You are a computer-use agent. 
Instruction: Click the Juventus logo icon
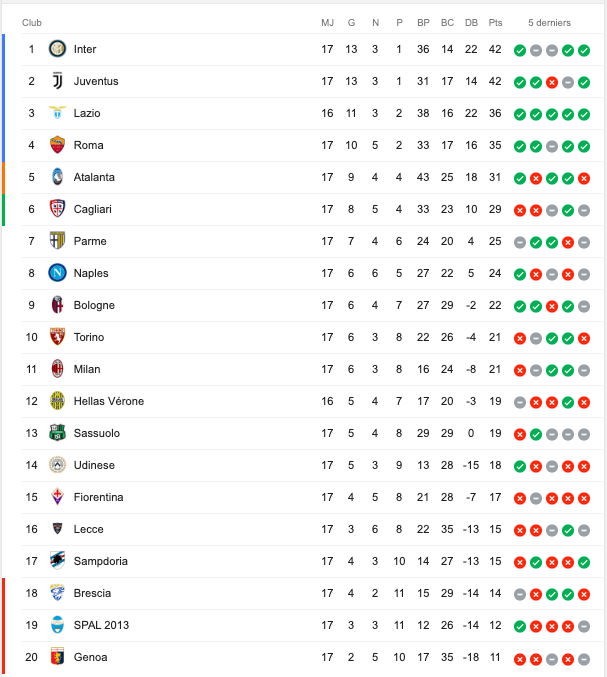pyautogui.click(x=57, y=81)
